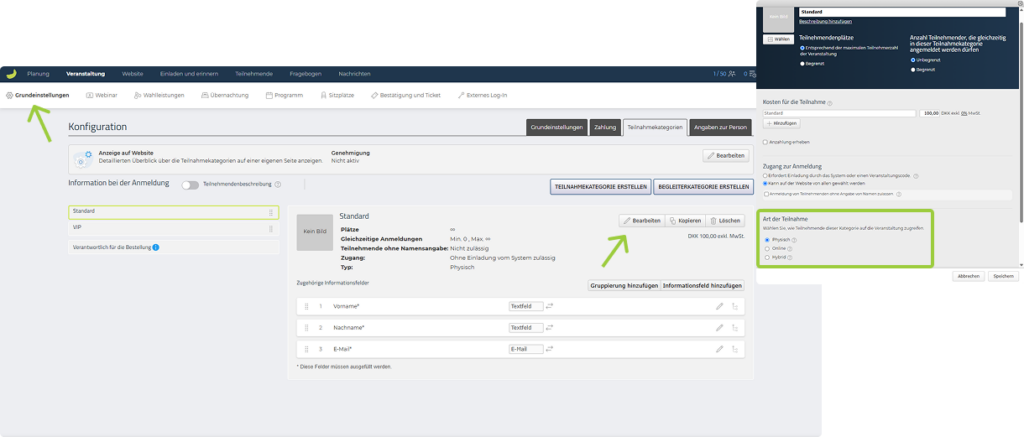Click BEGLEITERKATEGORIE ERSTELLEN button

(703, 186)
